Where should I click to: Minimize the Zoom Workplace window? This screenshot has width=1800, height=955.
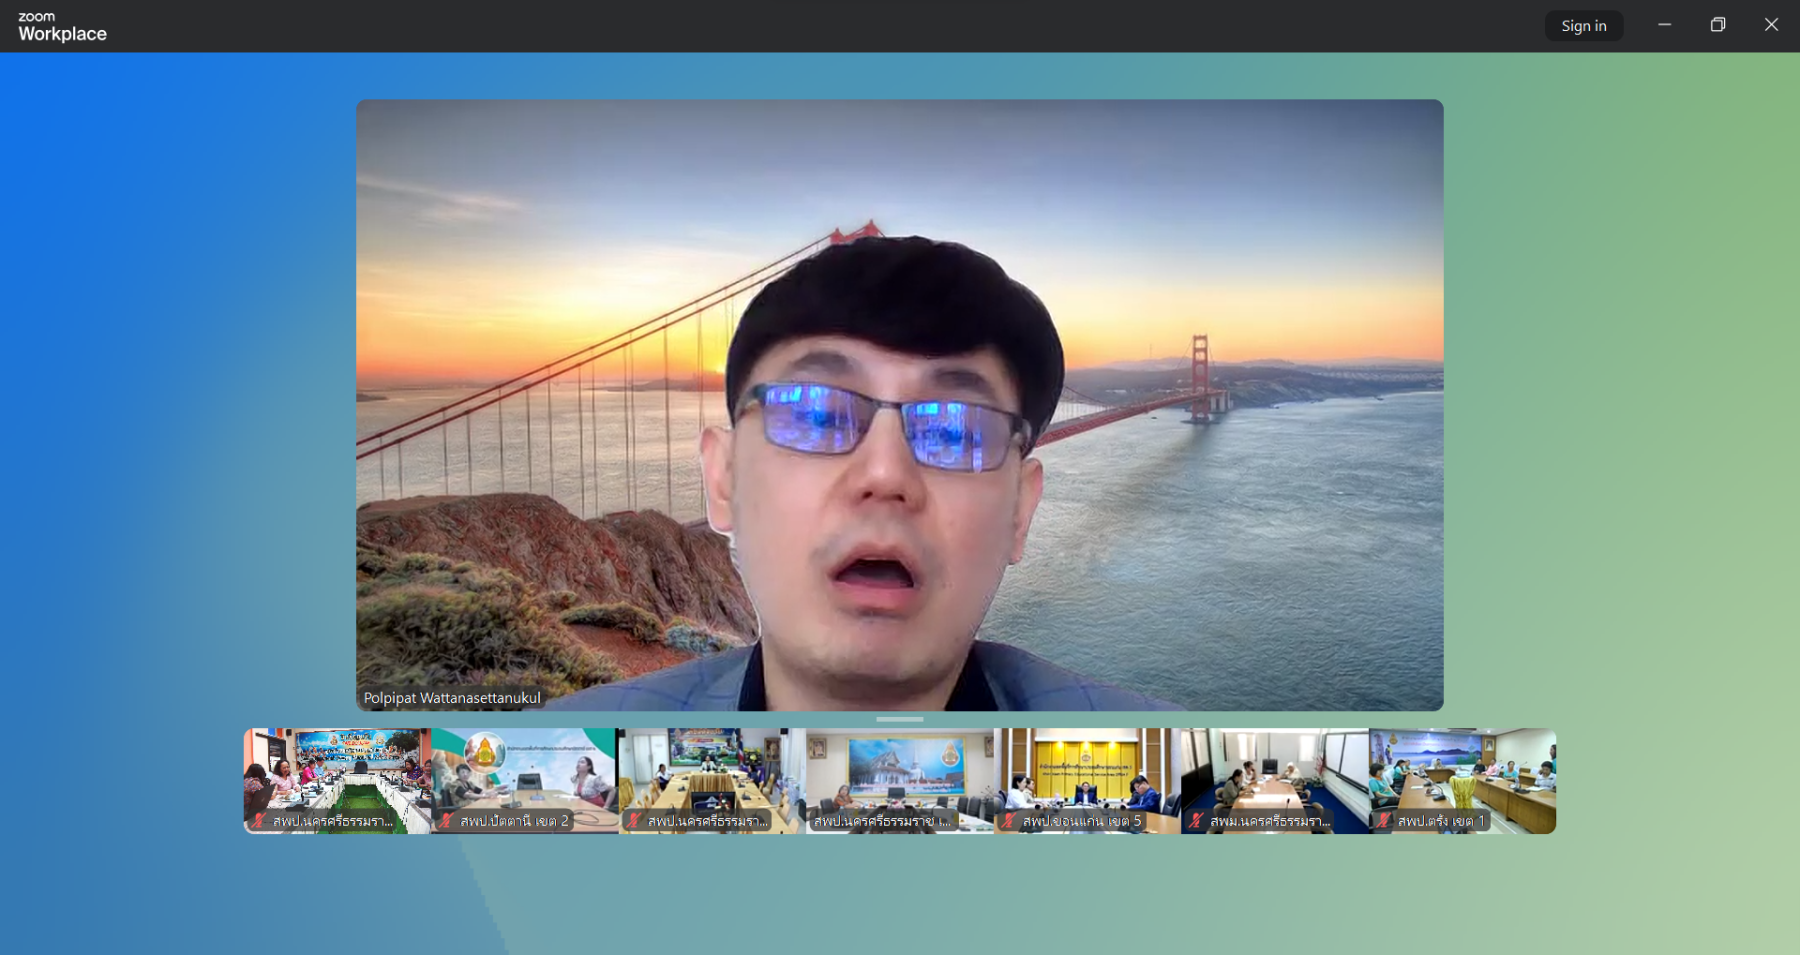pyautogui.click(x=1664, y=25)
